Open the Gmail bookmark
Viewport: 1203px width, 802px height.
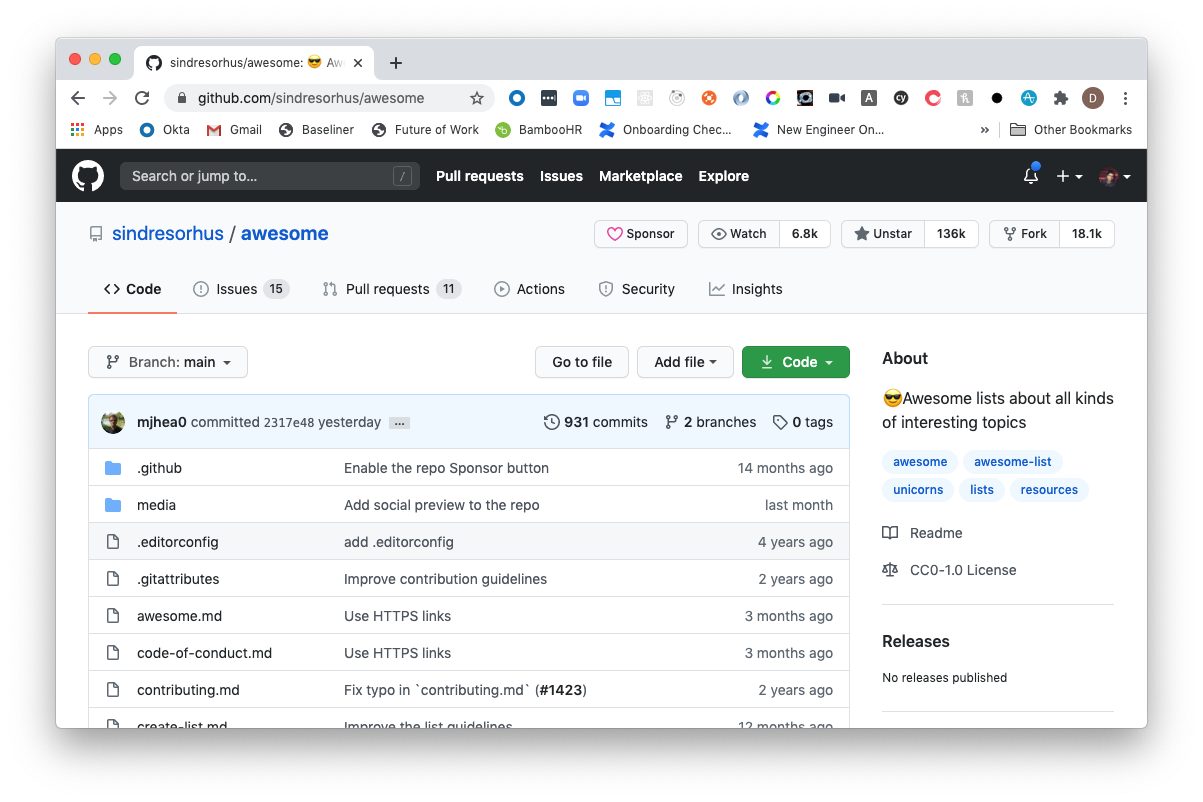coord(234,130)
